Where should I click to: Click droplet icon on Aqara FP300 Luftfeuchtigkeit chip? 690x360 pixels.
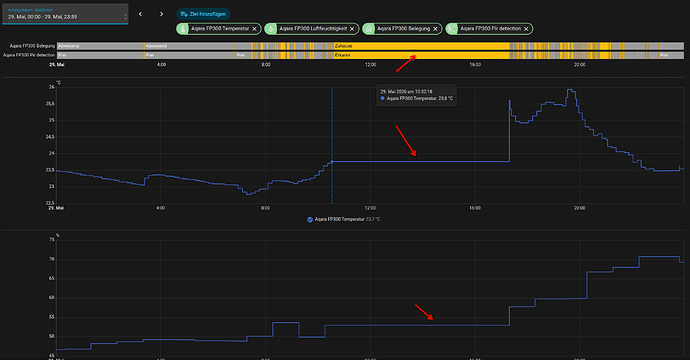(x=271, y=29)
